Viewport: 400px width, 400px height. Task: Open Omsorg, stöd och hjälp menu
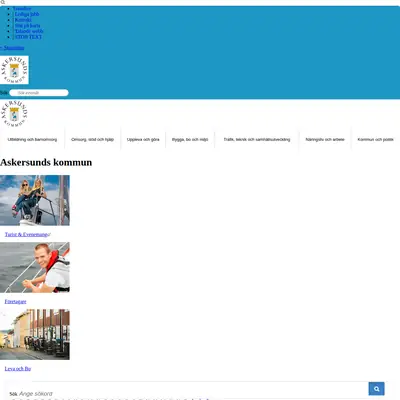point(93,139)
